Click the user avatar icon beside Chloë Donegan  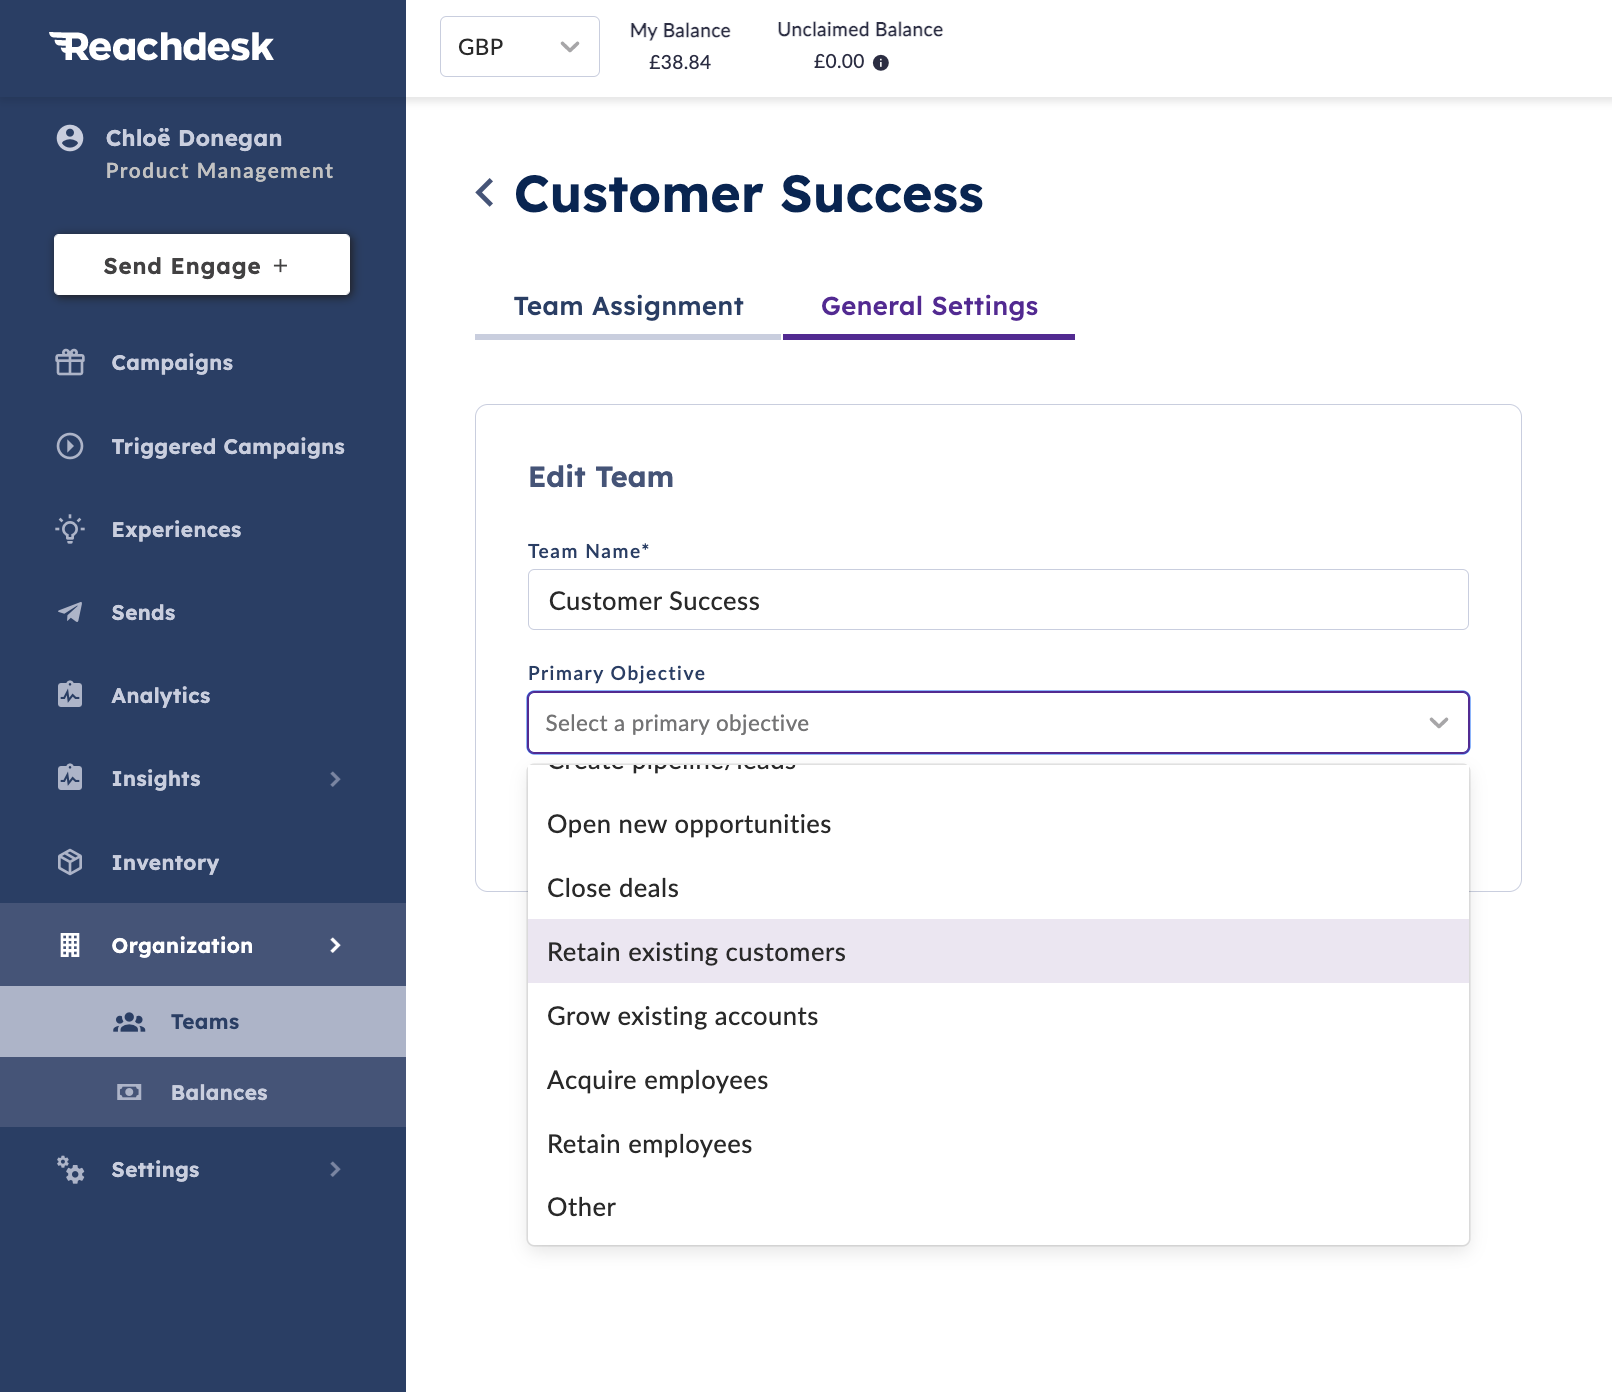pyautogui.click(x=70, y=138)
